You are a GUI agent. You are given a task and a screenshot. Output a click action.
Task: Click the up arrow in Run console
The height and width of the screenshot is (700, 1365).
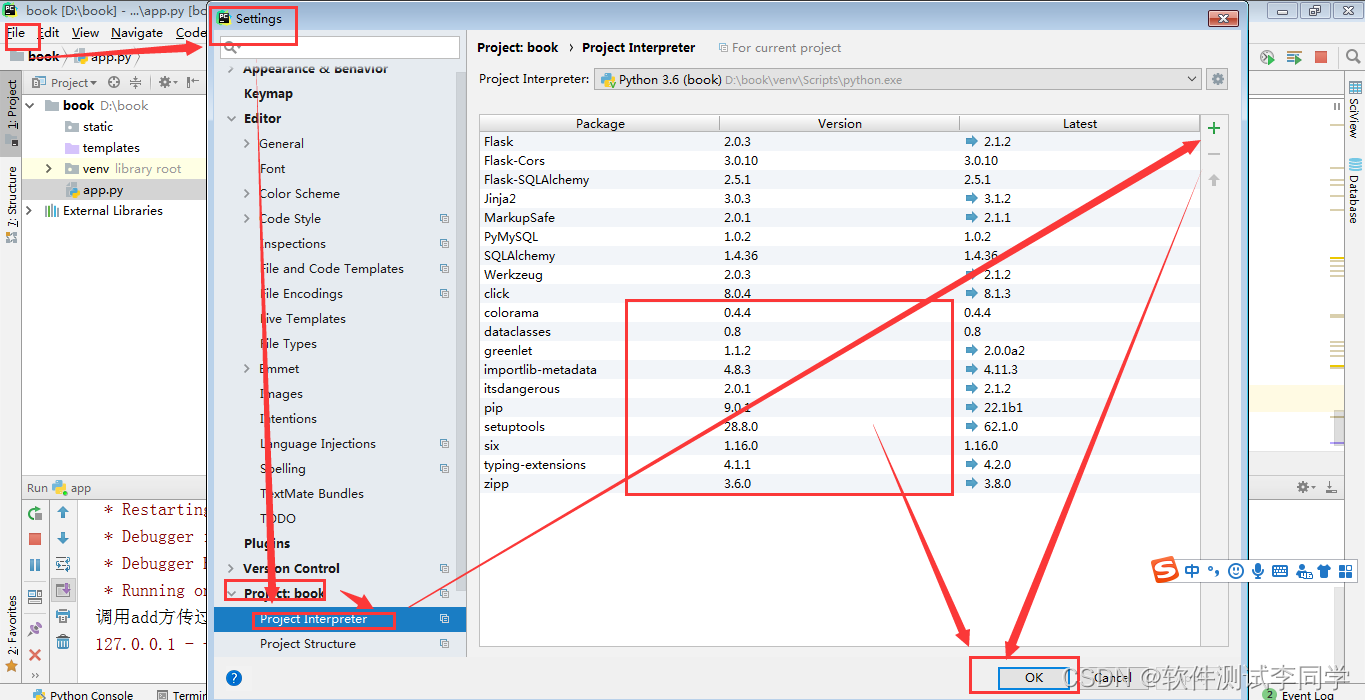[x=63, y=513]
